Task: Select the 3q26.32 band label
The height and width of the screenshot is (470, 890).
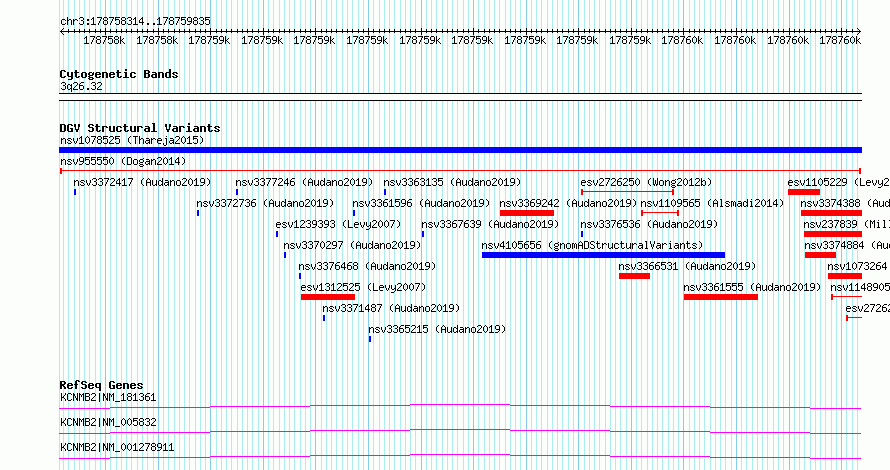Action: click(81, 86)
